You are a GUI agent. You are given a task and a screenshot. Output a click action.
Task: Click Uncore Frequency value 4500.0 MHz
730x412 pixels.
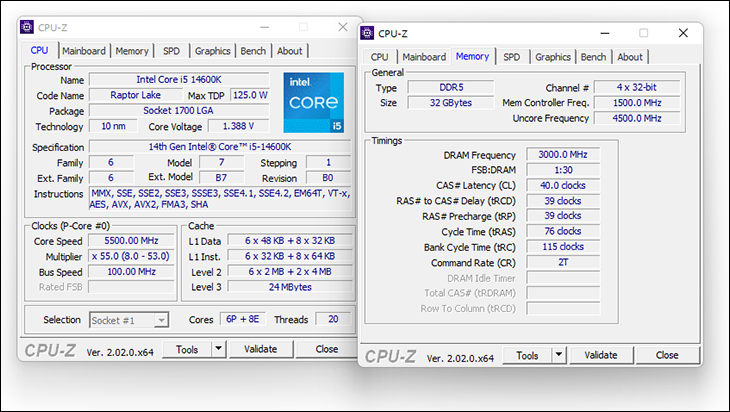636,118
